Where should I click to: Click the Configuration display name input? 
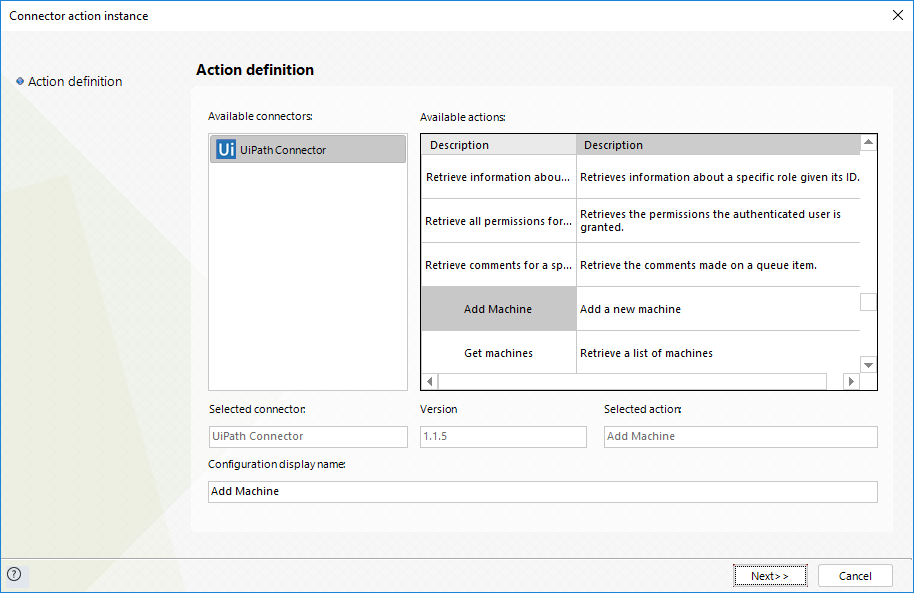click(543, 492)
